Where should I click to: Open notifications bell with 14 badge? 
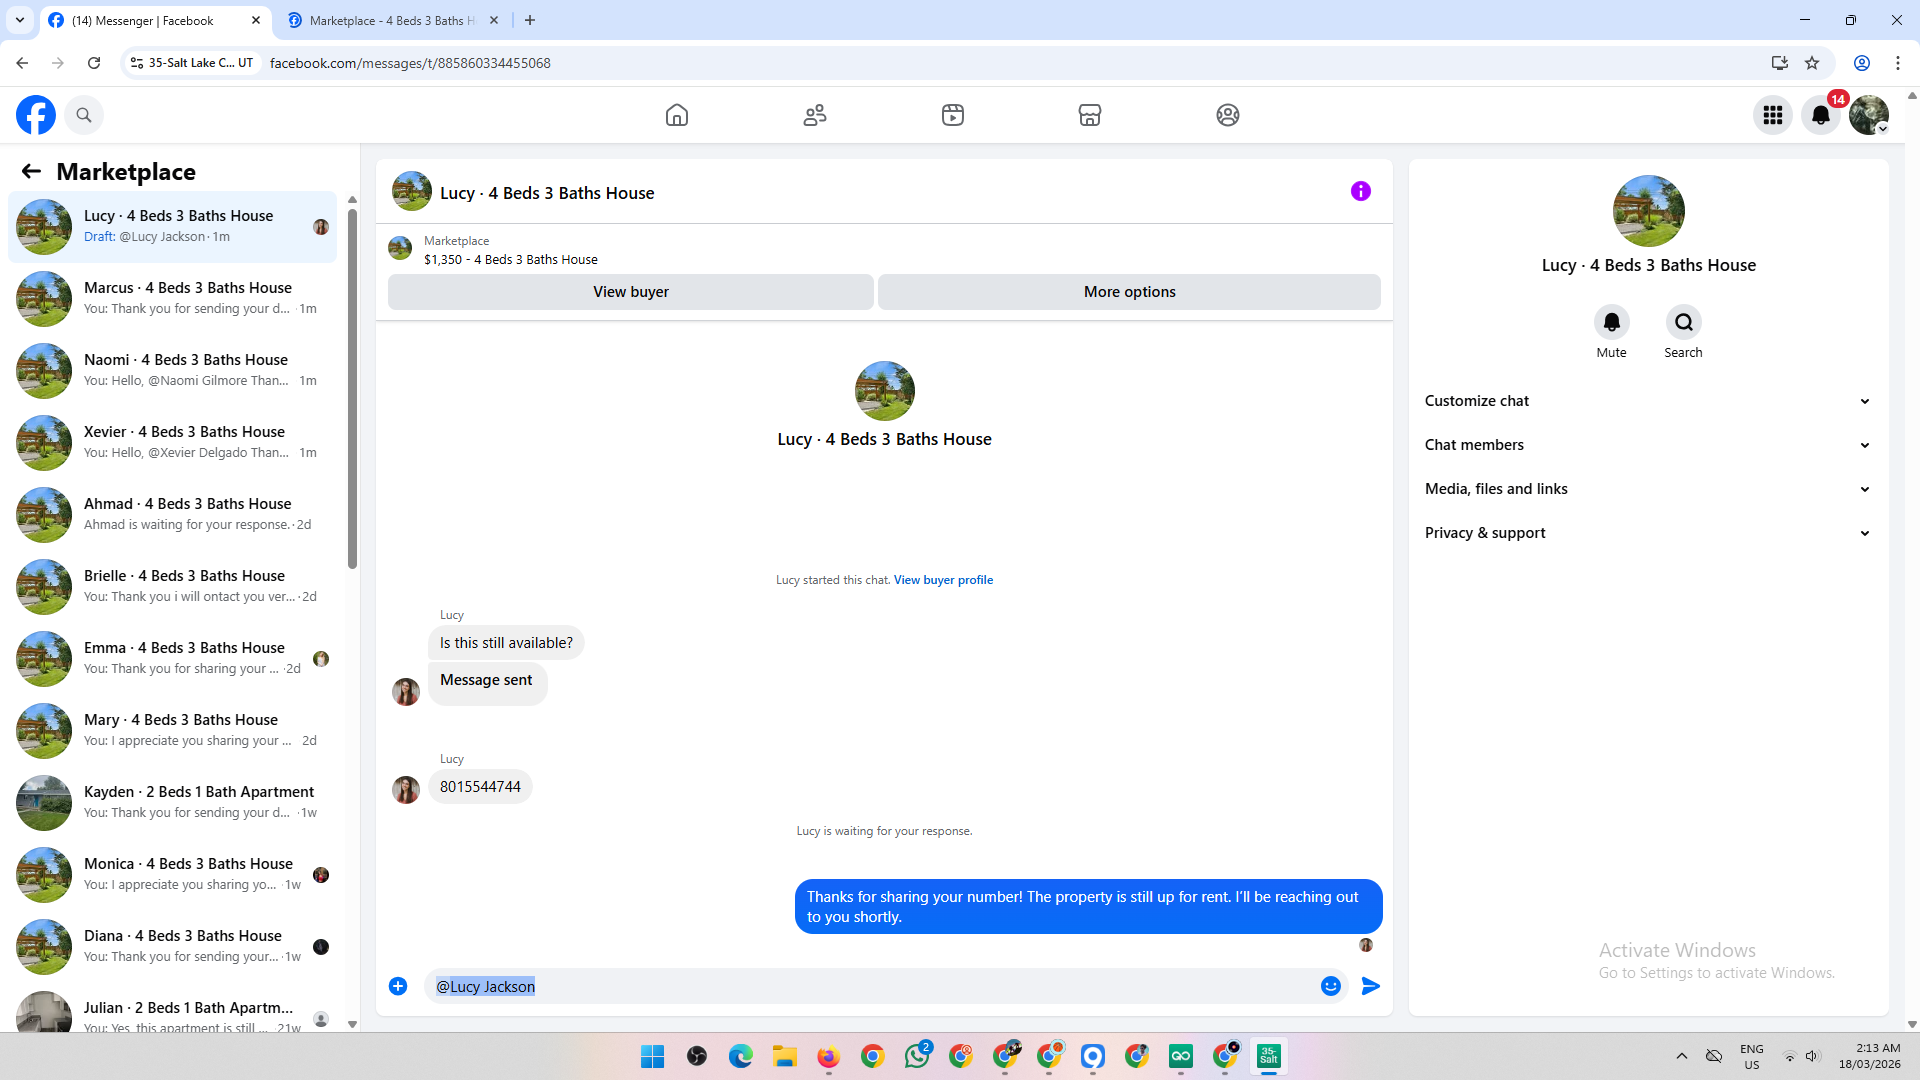pyautogui.click(x=1821, y=115)
